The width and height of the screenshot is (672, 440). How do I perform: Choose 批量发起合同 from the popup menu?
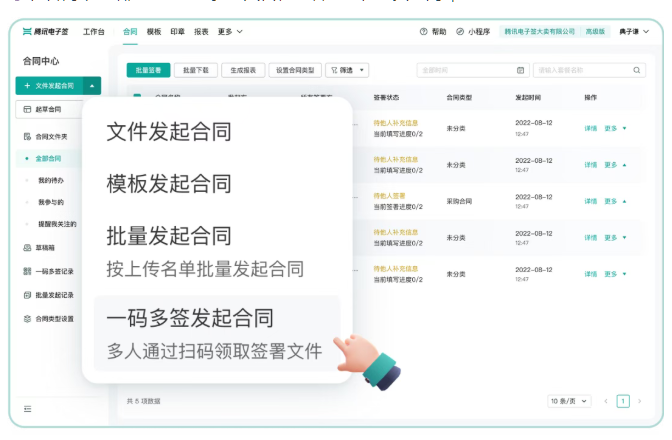tap(205, 251)
